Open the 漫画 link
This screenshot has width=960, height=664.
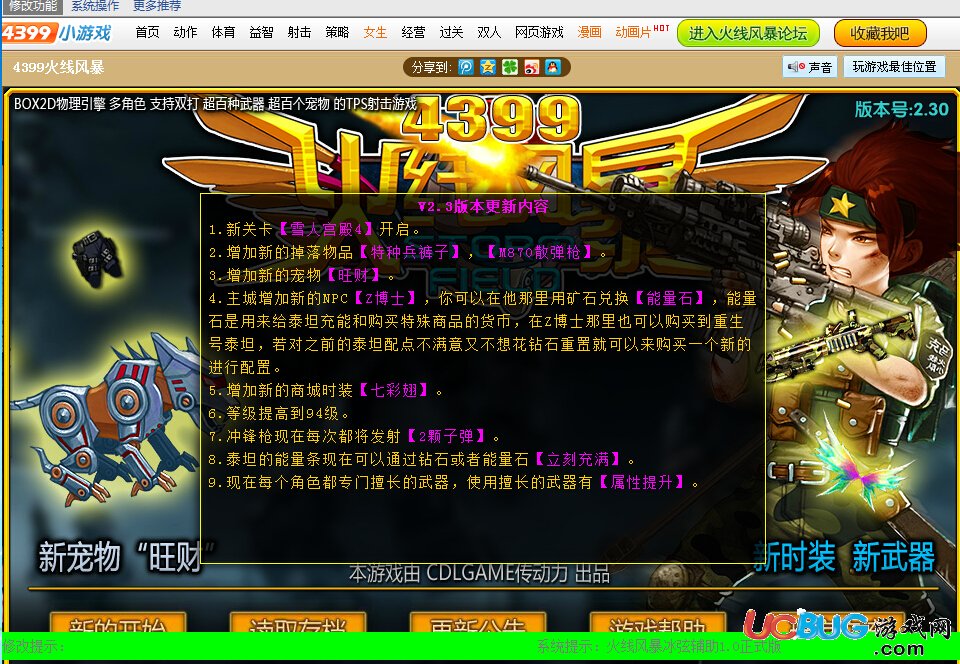coord(590,32)
